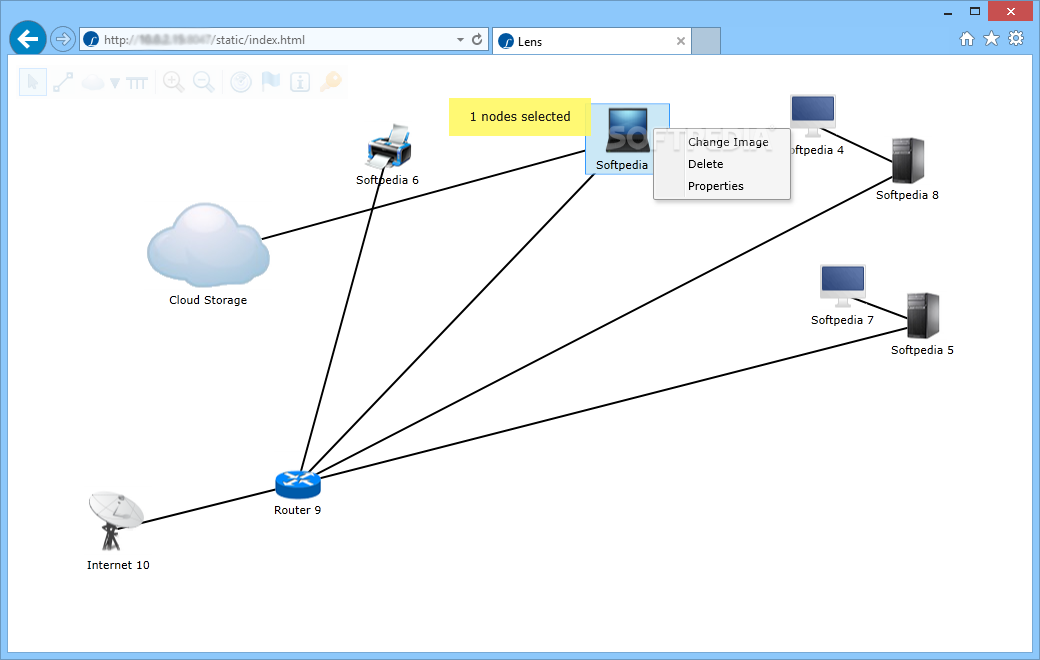
Task: Open a new blank tab
Action: pyautogui.click(x=706, y=41)
